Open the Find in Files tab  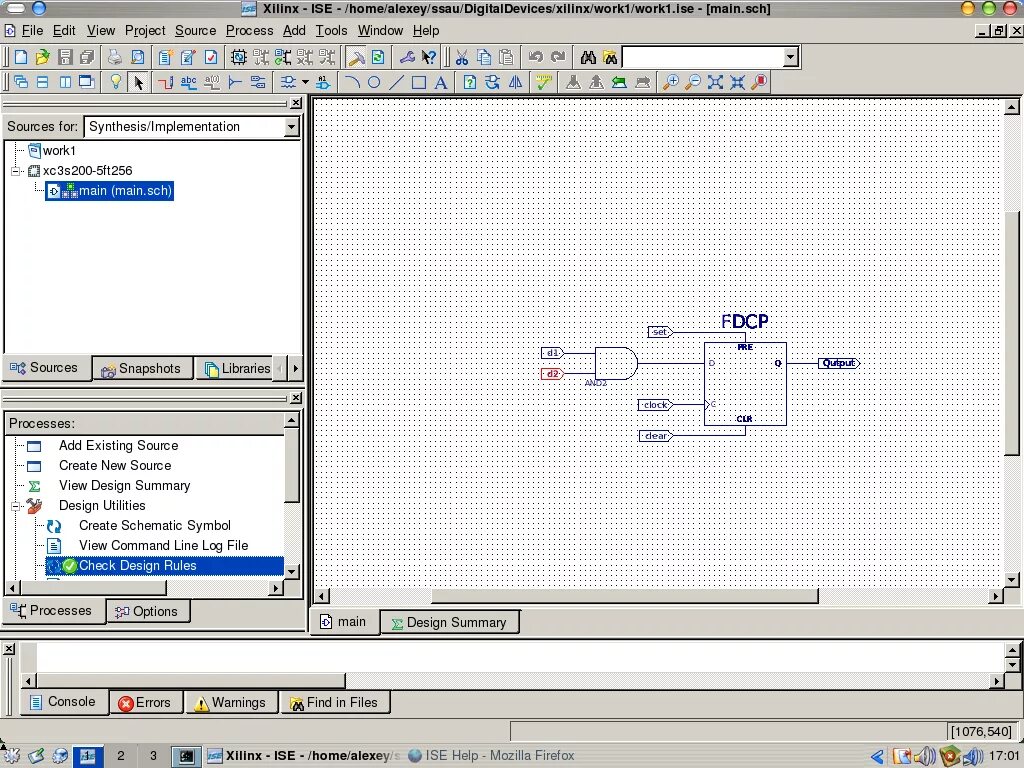[x=334, y=703]
